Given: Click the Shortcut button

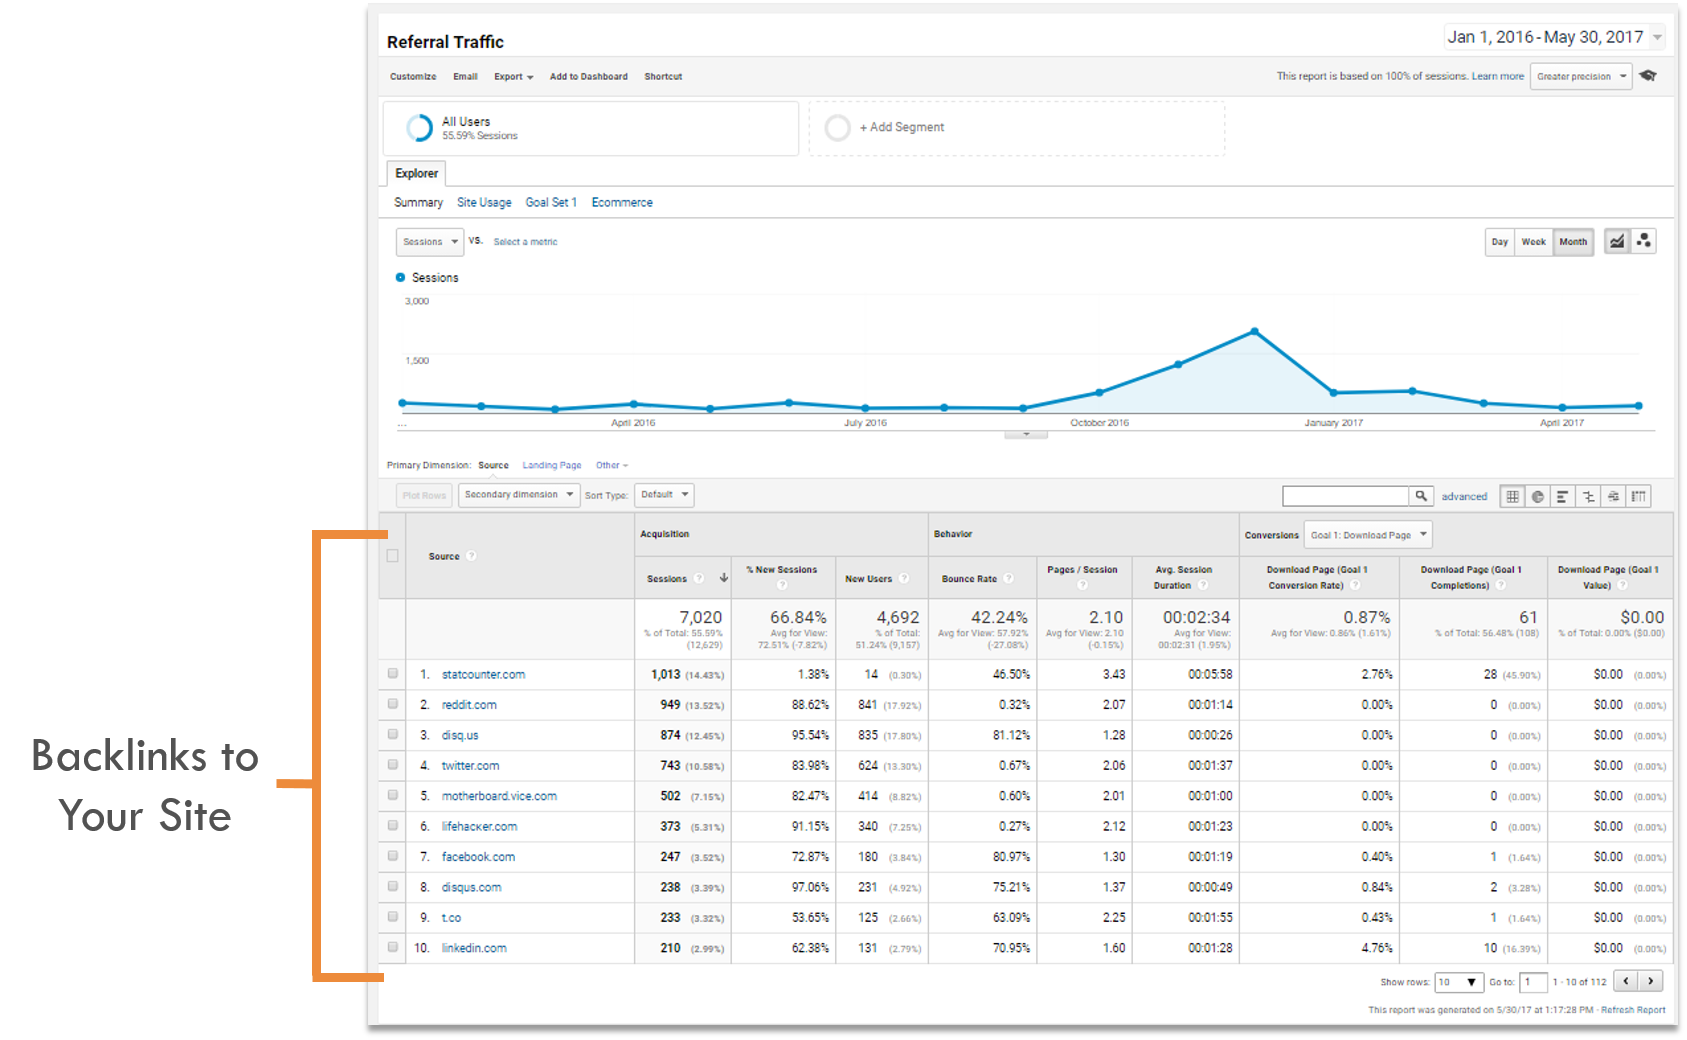Looking at the screenshot, I should point(663,76).
